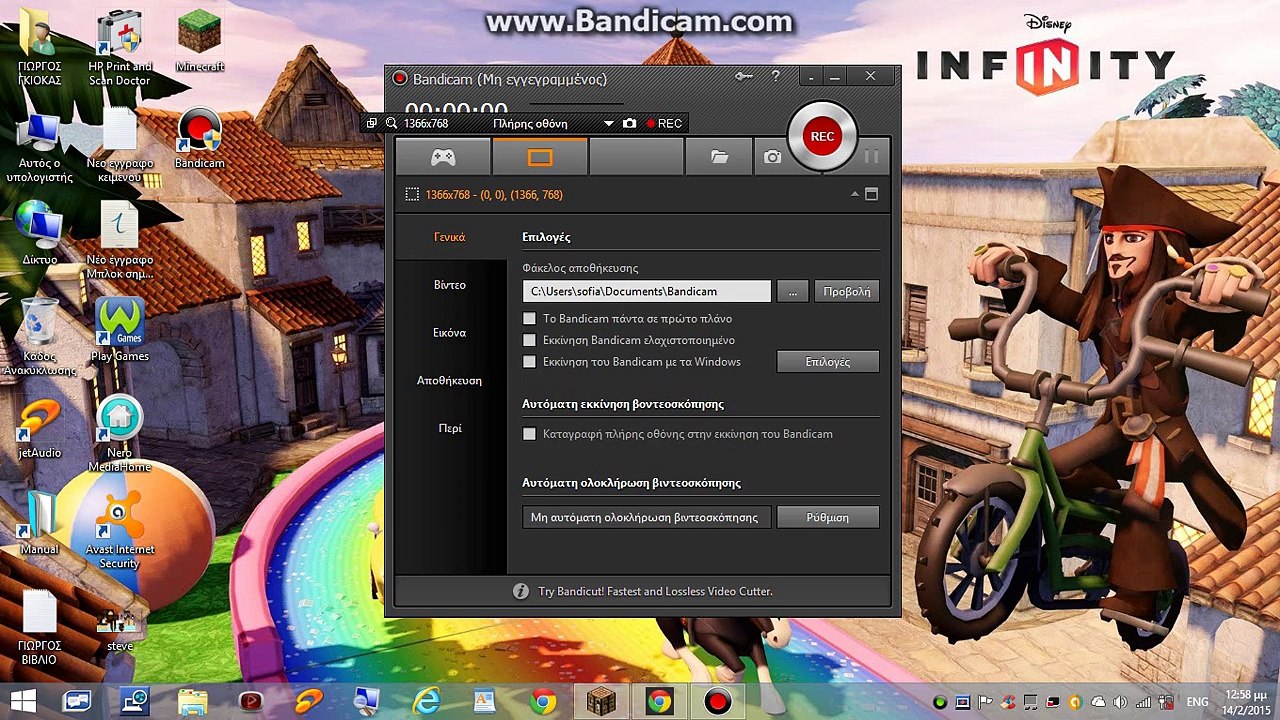Open the Βίντεο settings tab
Image resolution: width=1280 pixels, height=720 pixels.
450,285
